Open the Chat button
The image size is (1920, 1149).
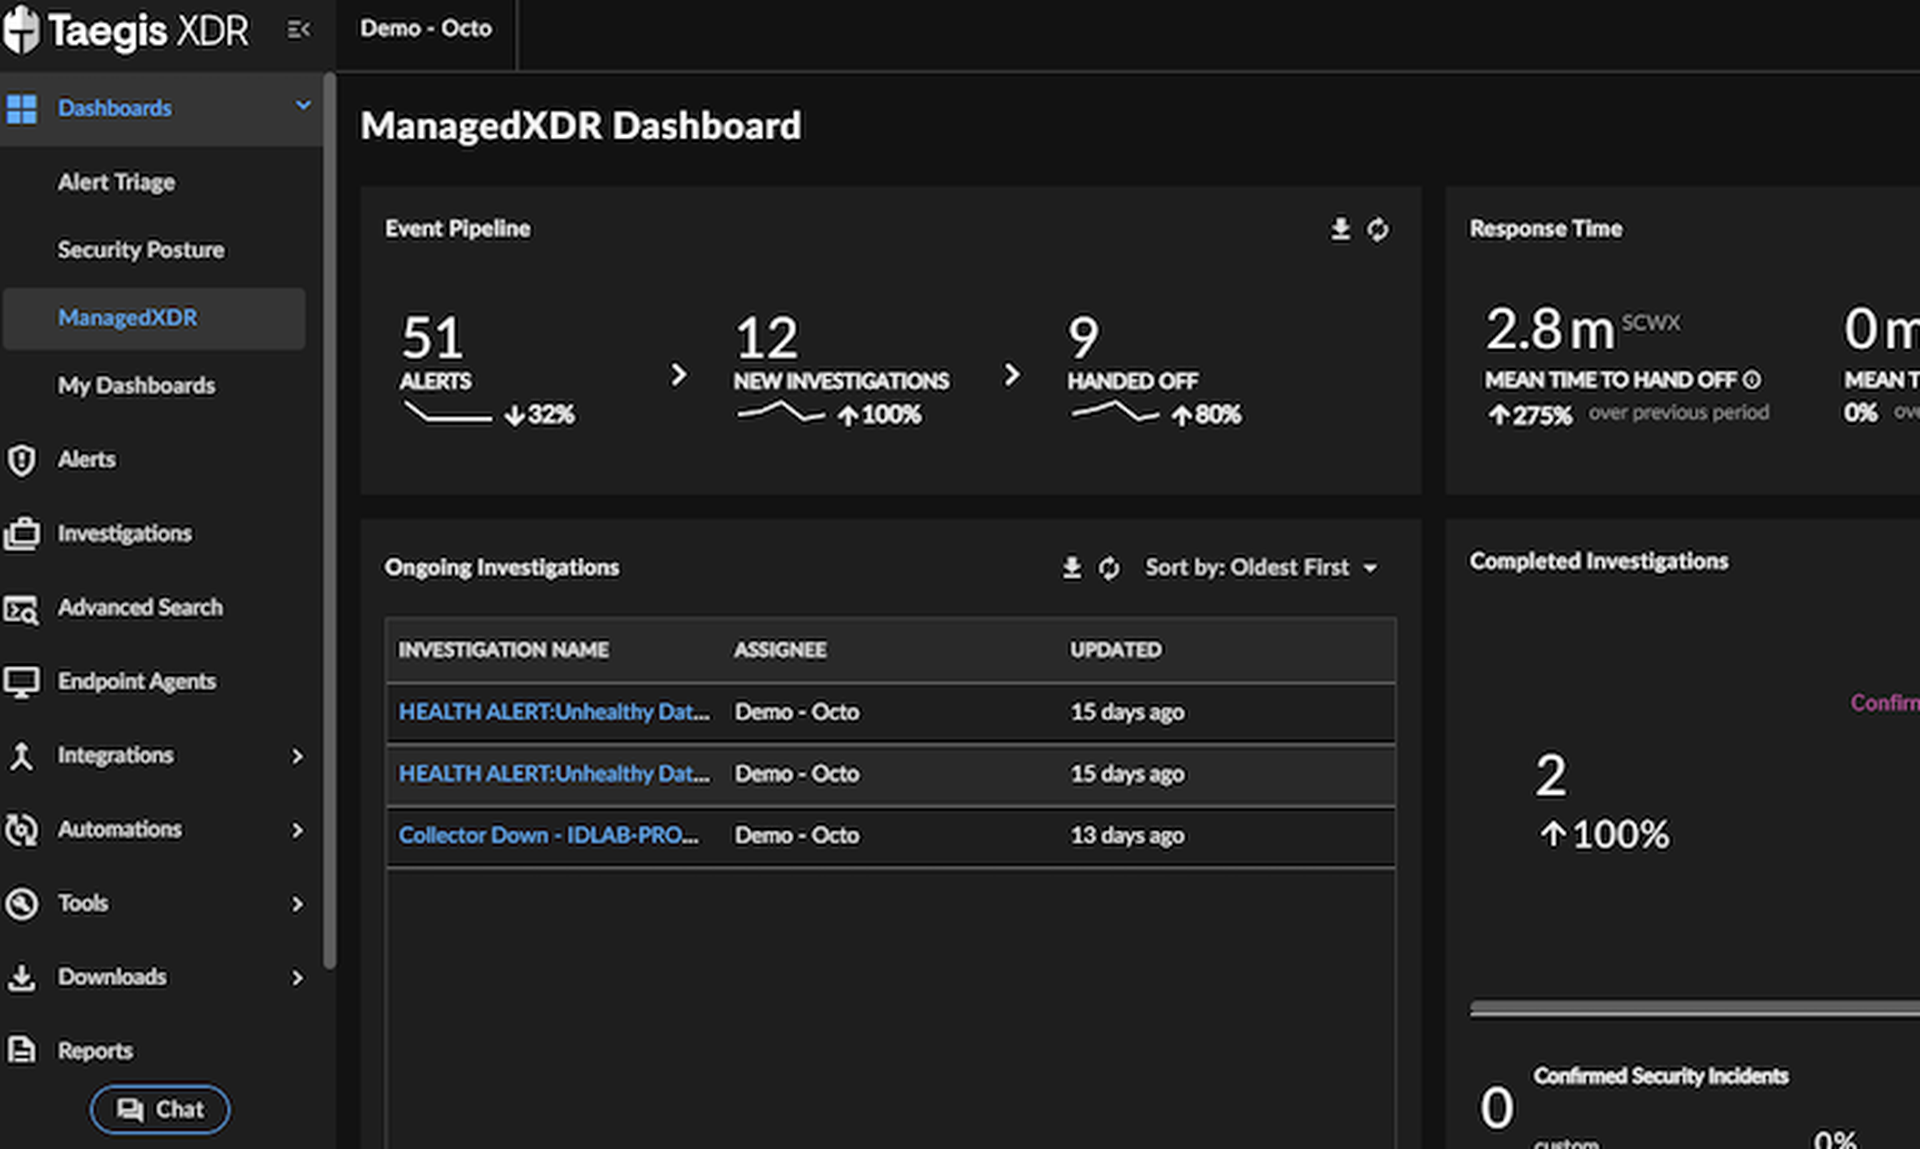pyautogui.click(x=160, y=1109)
